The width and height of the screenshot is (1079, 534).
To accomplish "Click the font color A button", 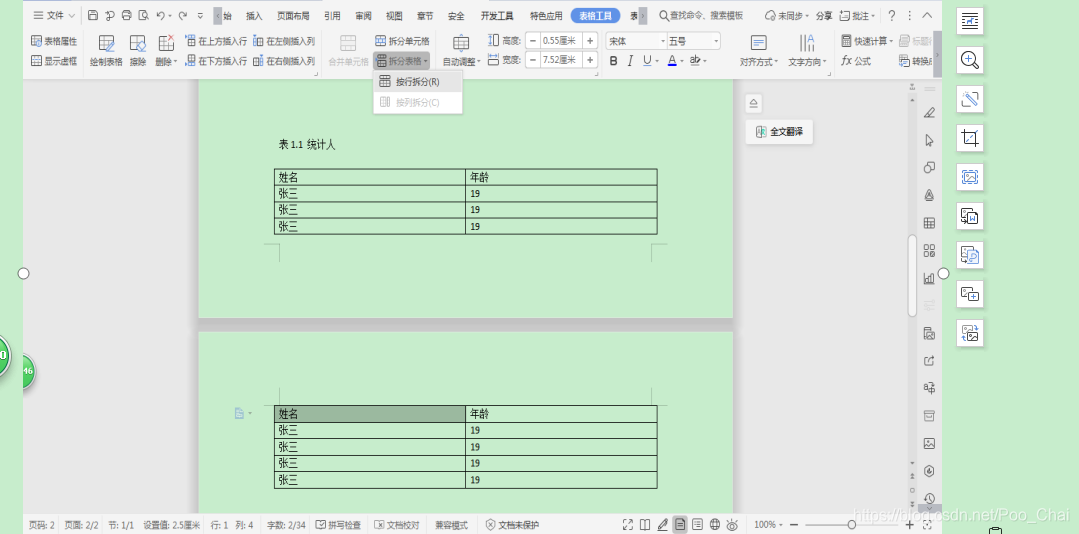I will [672, 61].
